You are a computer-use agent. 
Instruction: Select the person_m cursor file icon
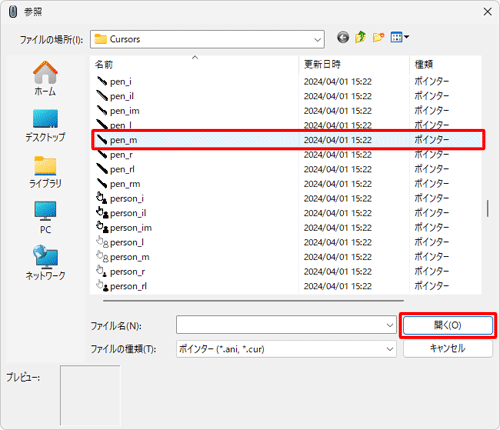click(102, 257)
